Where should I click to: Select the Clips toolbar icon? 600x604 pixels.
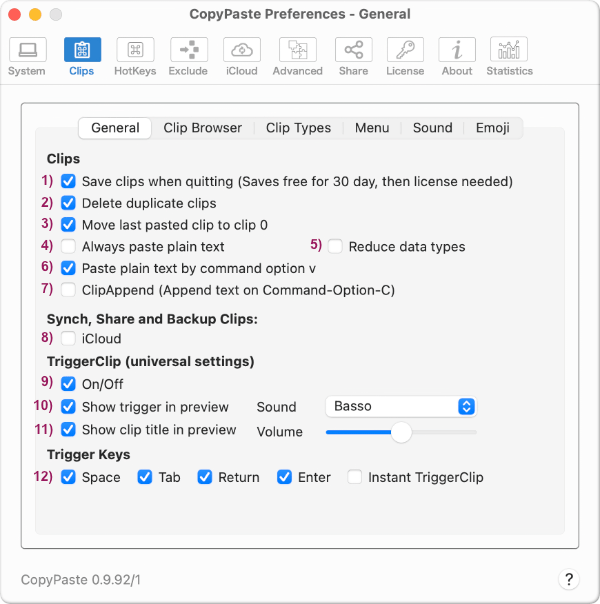pos(82,56)
